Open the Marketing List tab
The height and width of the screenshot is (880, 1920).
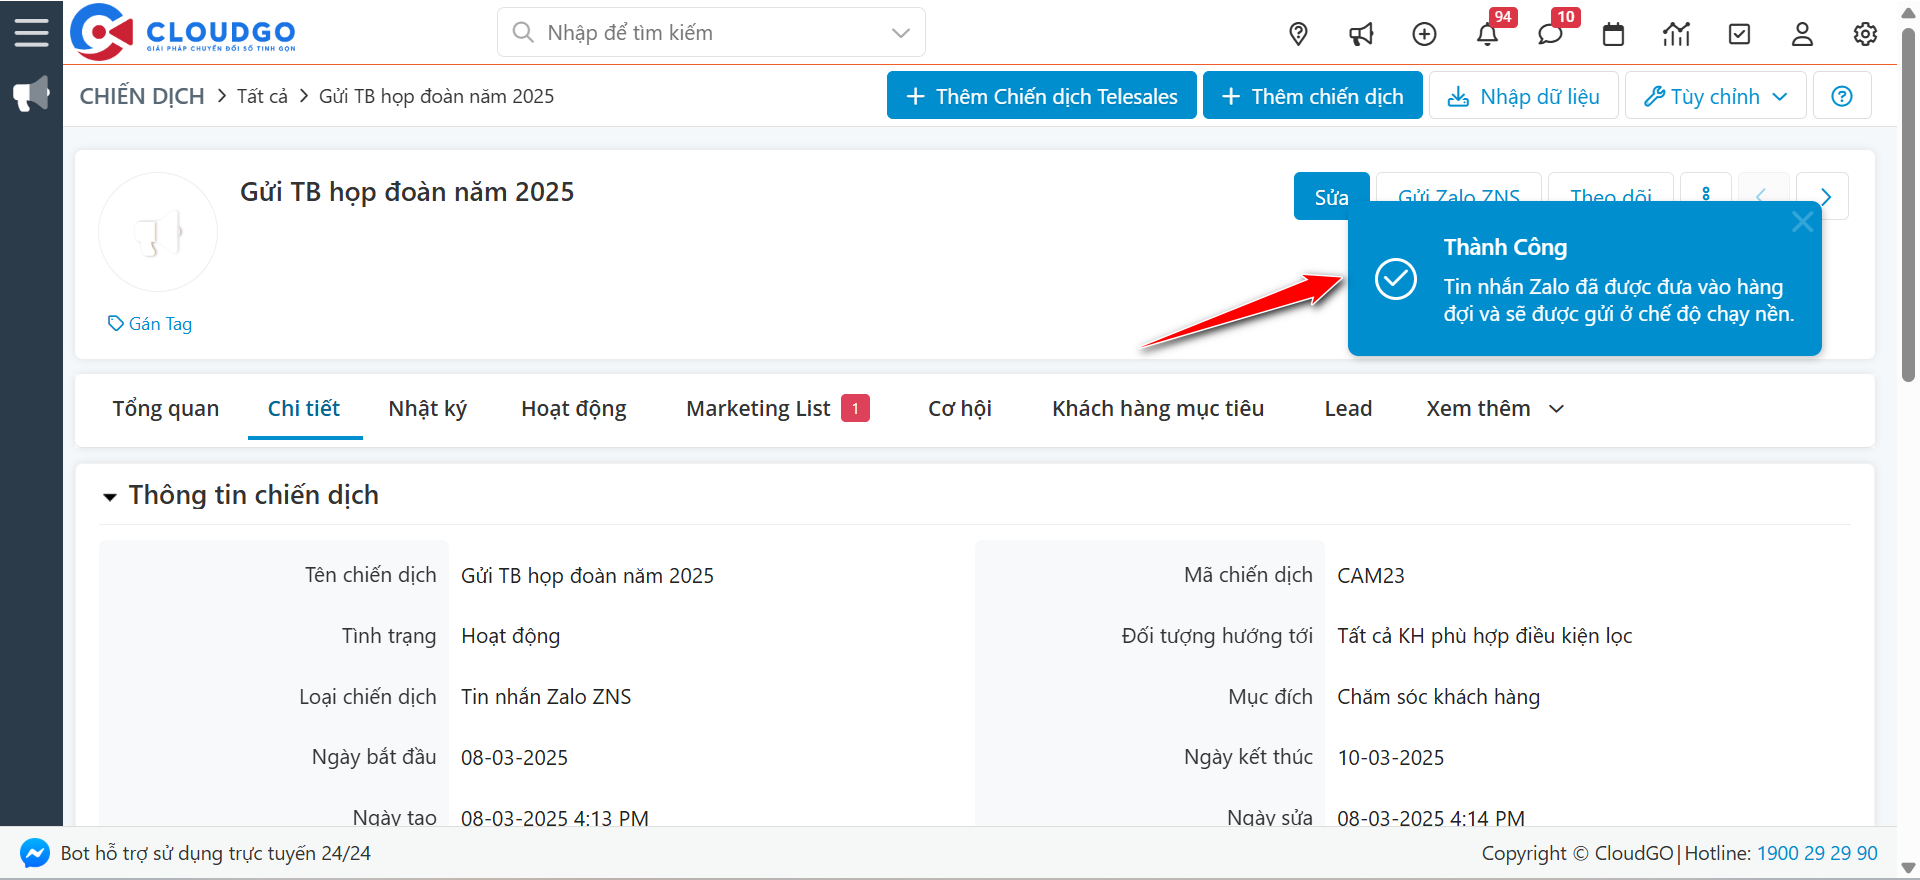758,409
